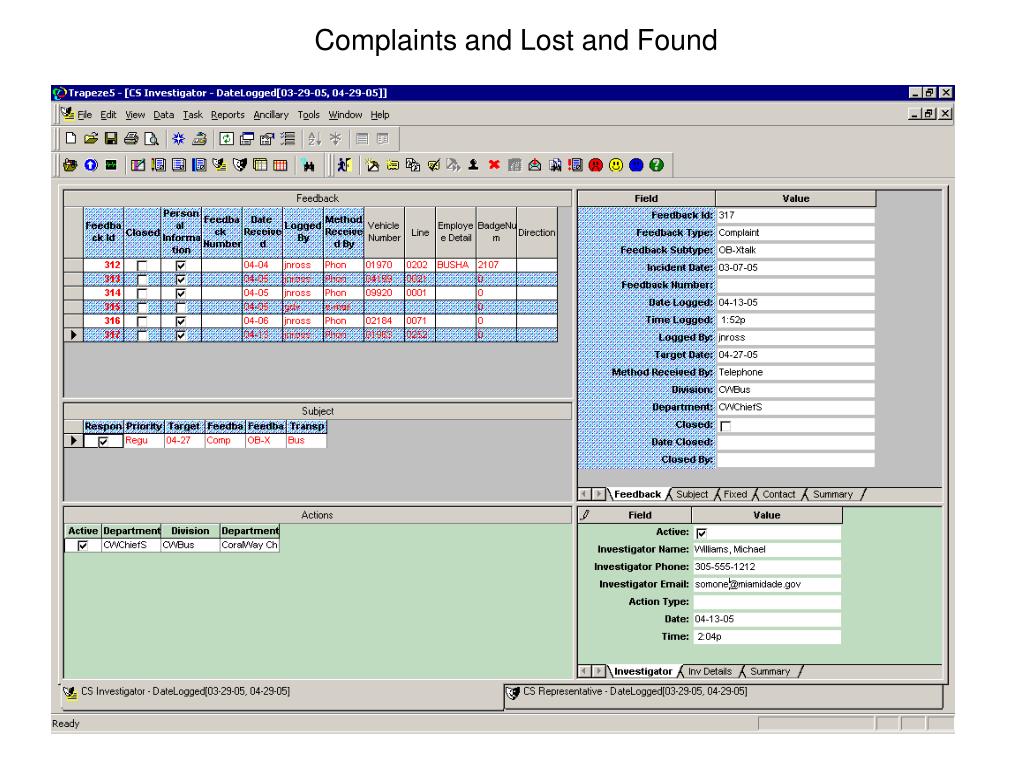
Task: Click the rubber stamp toolbar icon
Action: (473, 165)
